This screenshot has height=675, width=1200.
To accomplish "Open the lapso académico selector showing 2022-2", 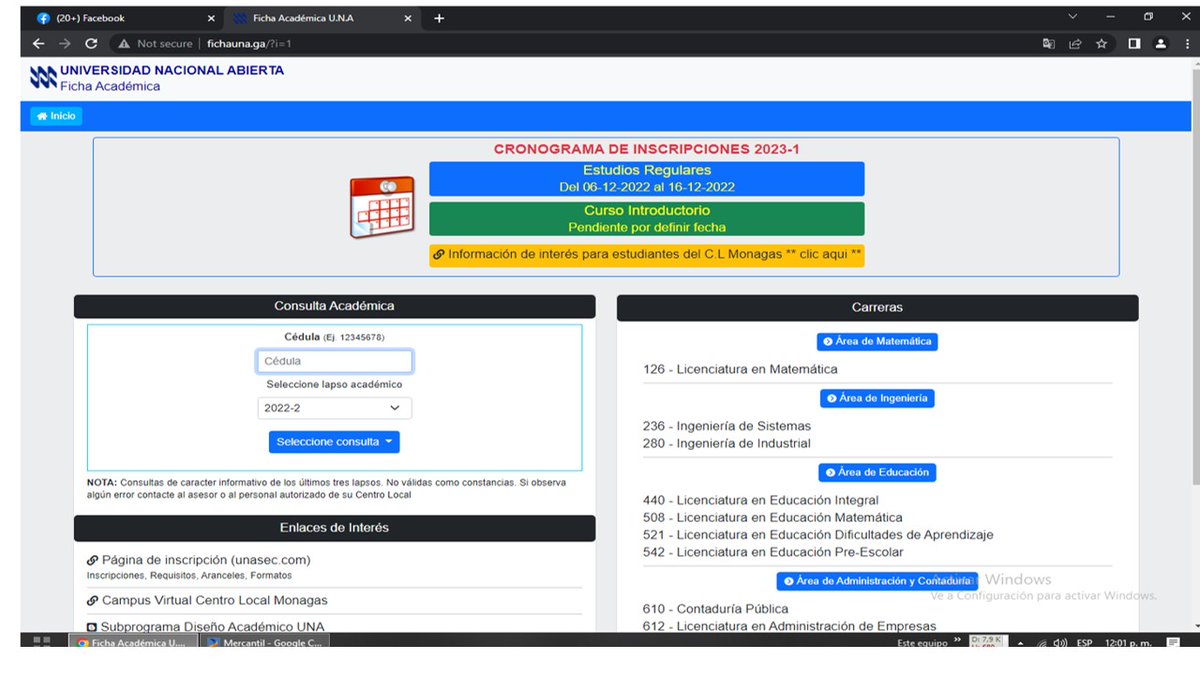I will (x=334, y=407).
